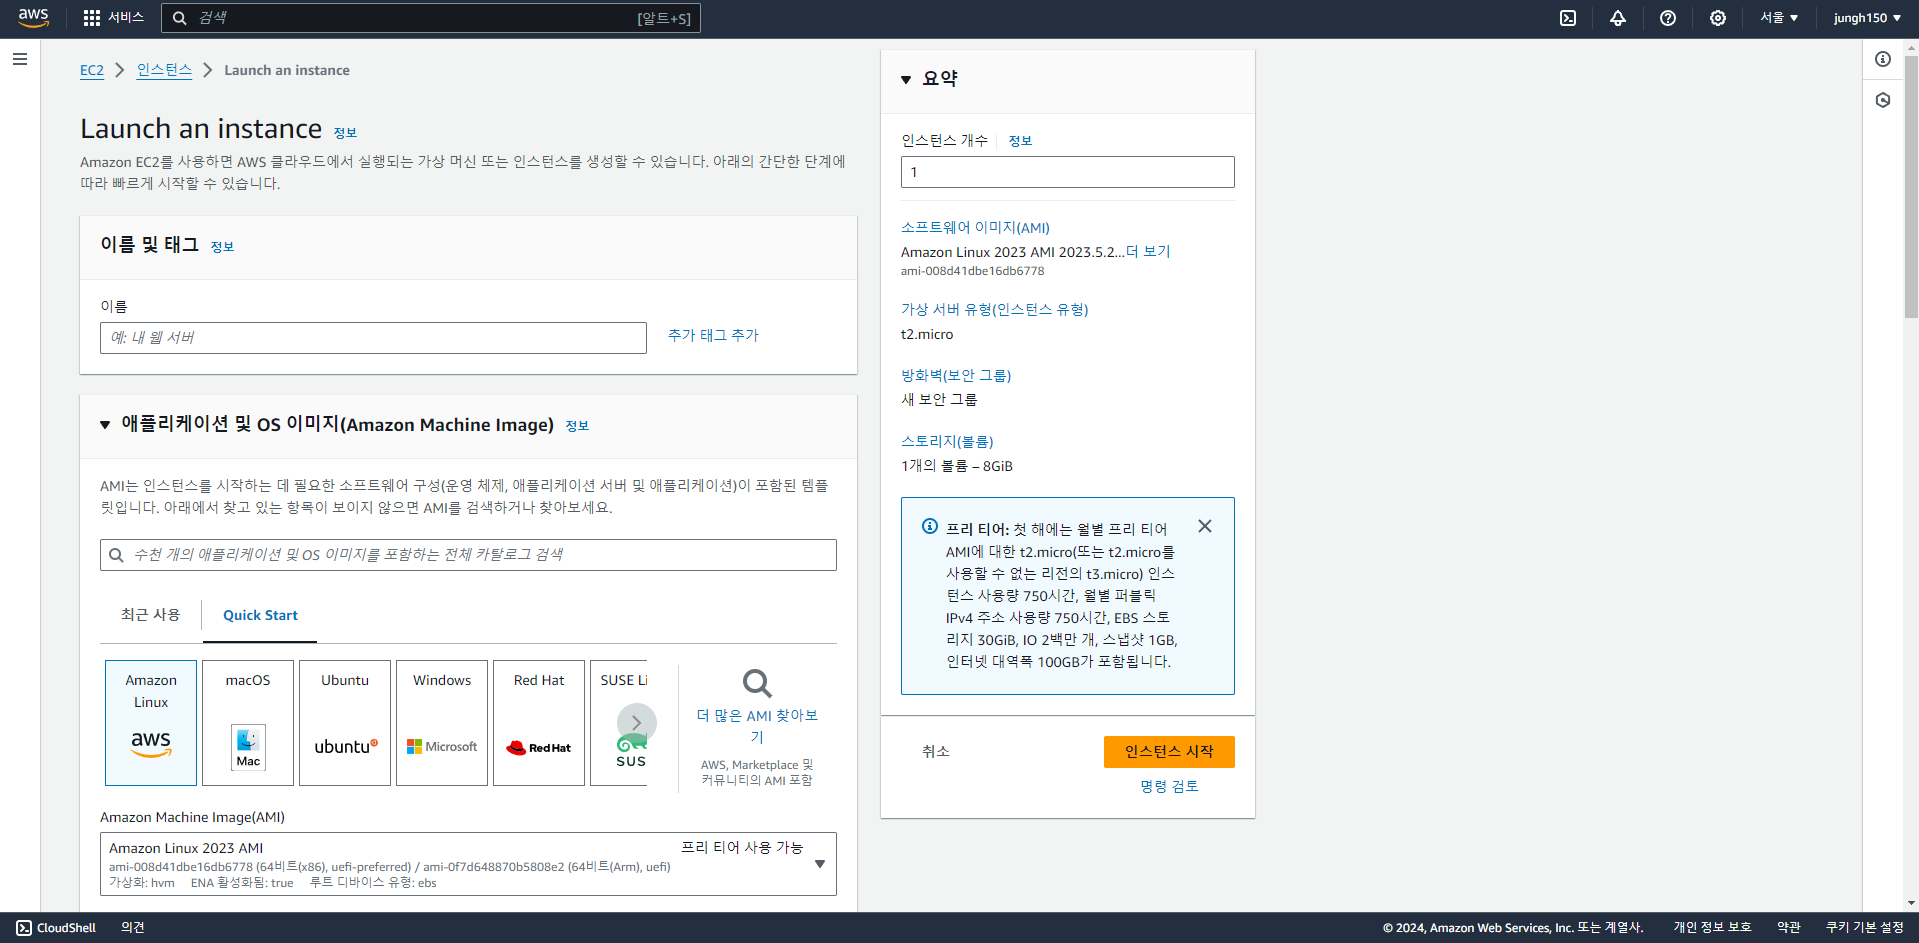Click the 취소 cancel button
The image size is (1919, 943).
(935, 752)
